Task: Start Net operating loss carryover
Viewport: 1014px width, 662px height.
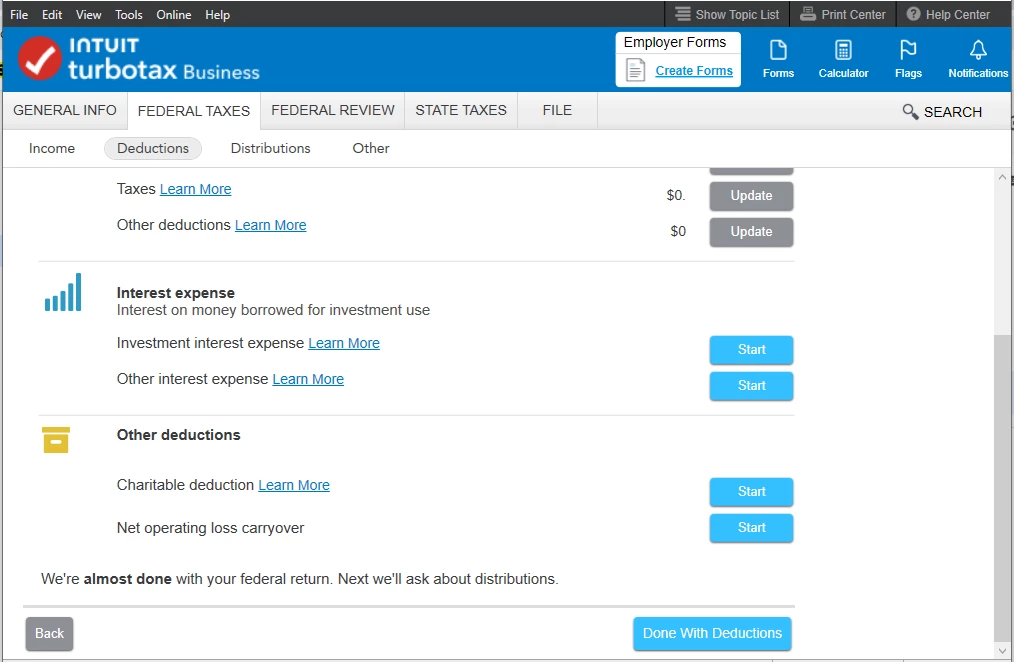Action: [x=751, y=528]
